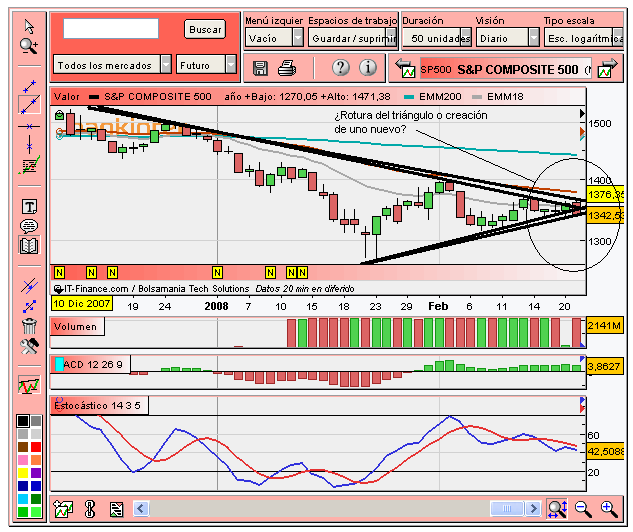Click the add indicator chart icon at bottom
Viewport: 633px width, 532px height.
coord(63,509)
